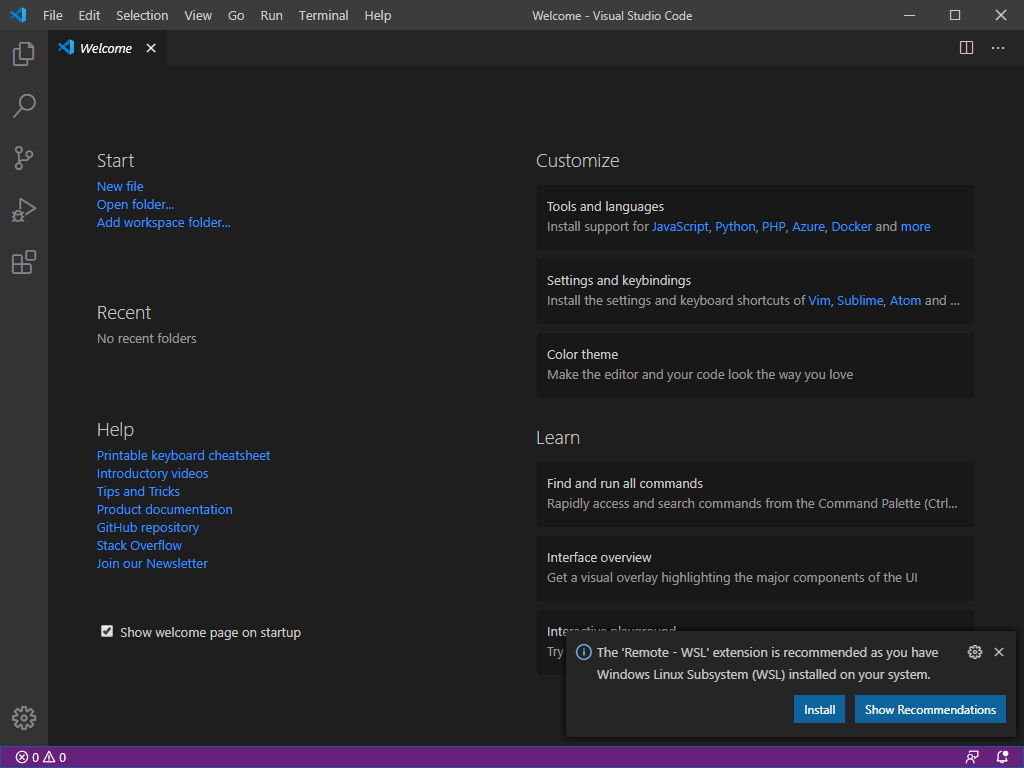Image resolution: width=1024 pixels, height=768 pixels.
Task: Uncheck Show welcome page on startup
Action: tap(107, 630)
